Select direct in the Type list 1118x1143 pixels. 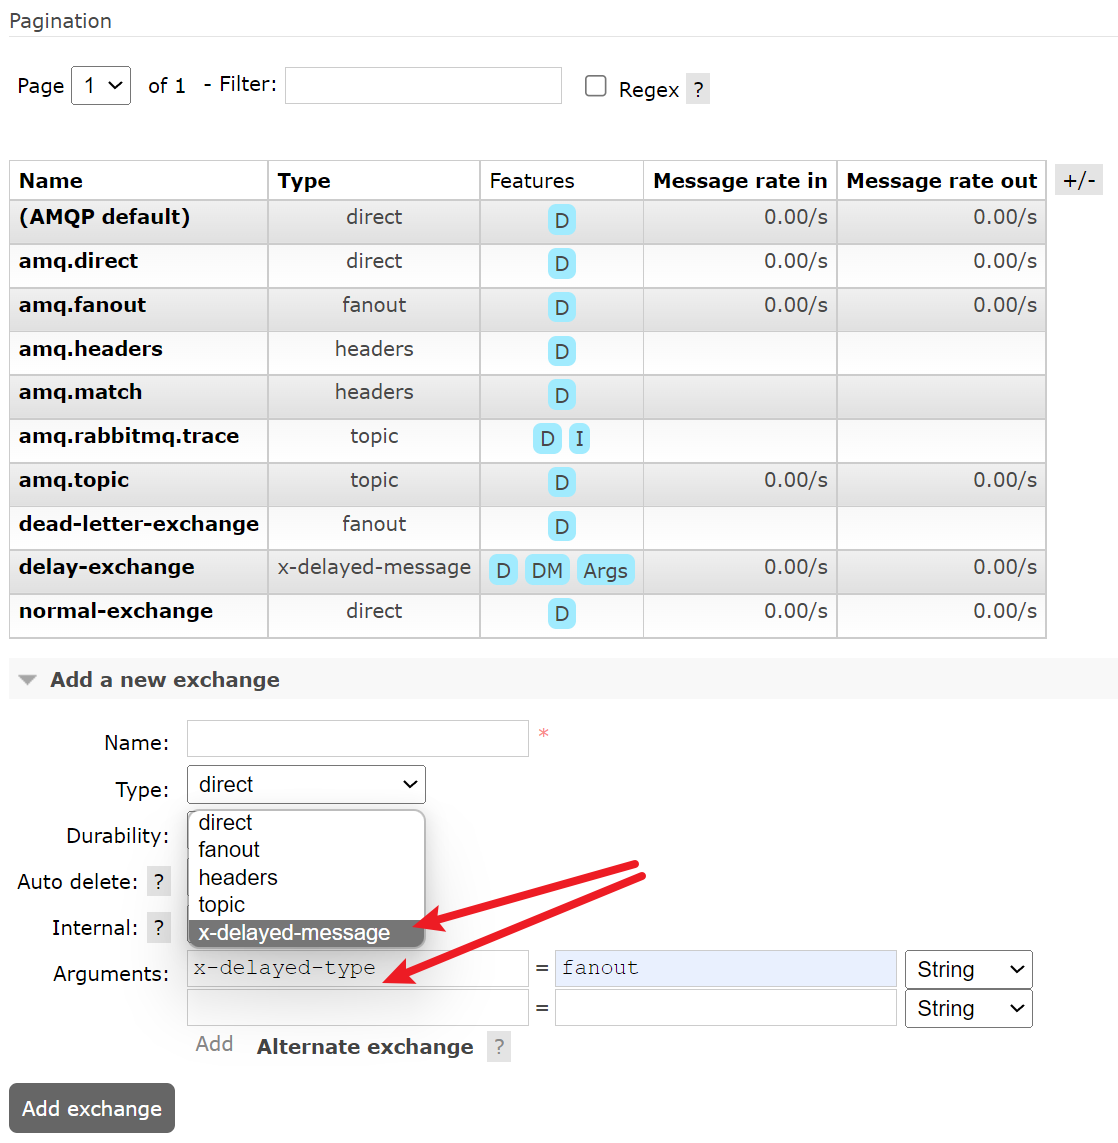coord(306,822)
